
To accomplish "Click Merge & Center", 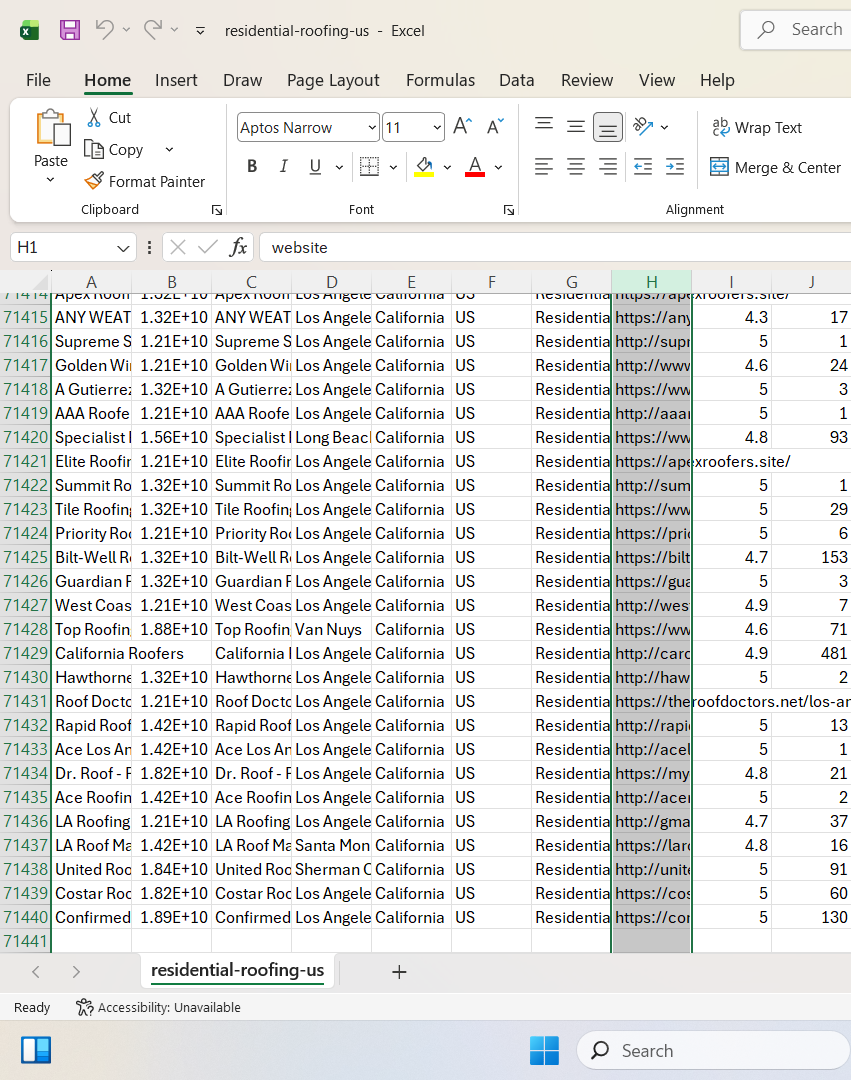I will [x=775, y=167].
